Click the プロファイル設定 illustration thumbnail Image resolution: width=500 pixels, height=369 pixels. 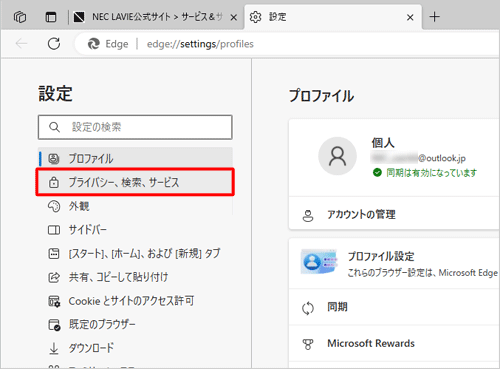point(319,262)
